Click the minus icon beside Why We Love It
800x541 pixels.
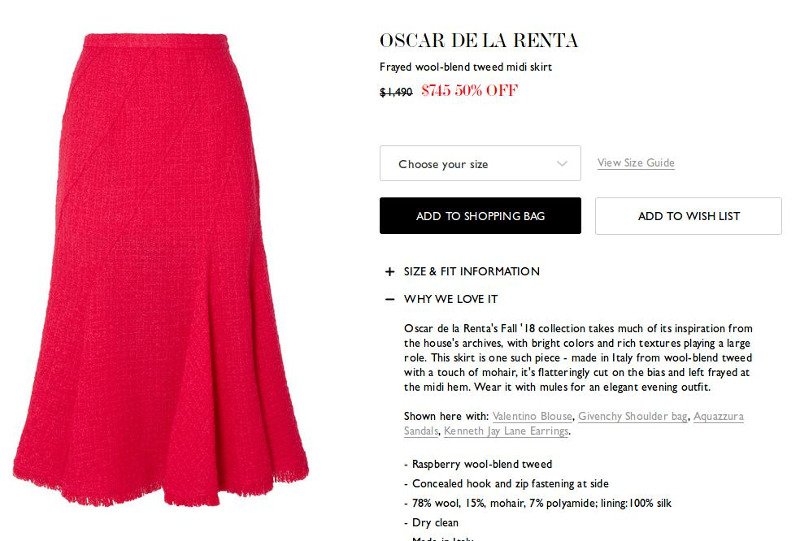point(390,299)
